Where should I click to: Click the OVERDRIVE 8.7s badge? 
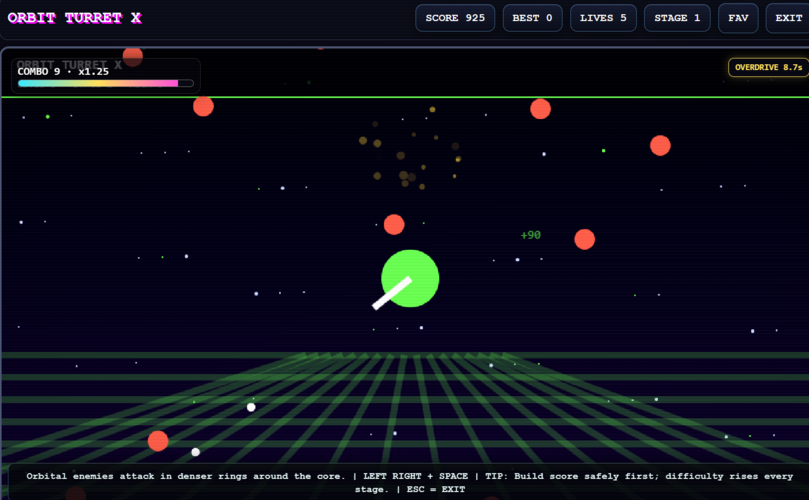[768, 68]
